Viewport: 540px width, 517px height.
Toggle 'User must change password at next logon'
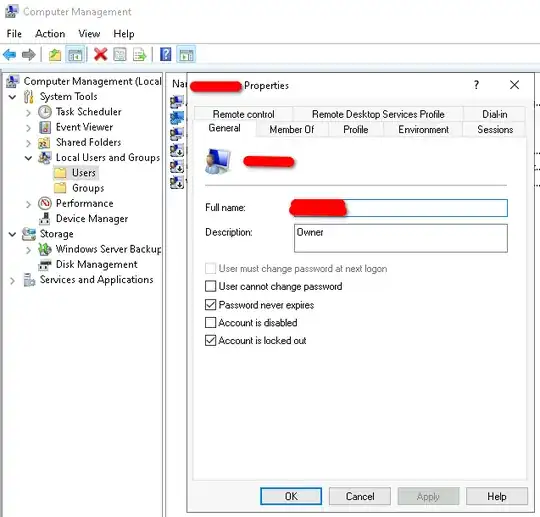(x=210, y=268)
